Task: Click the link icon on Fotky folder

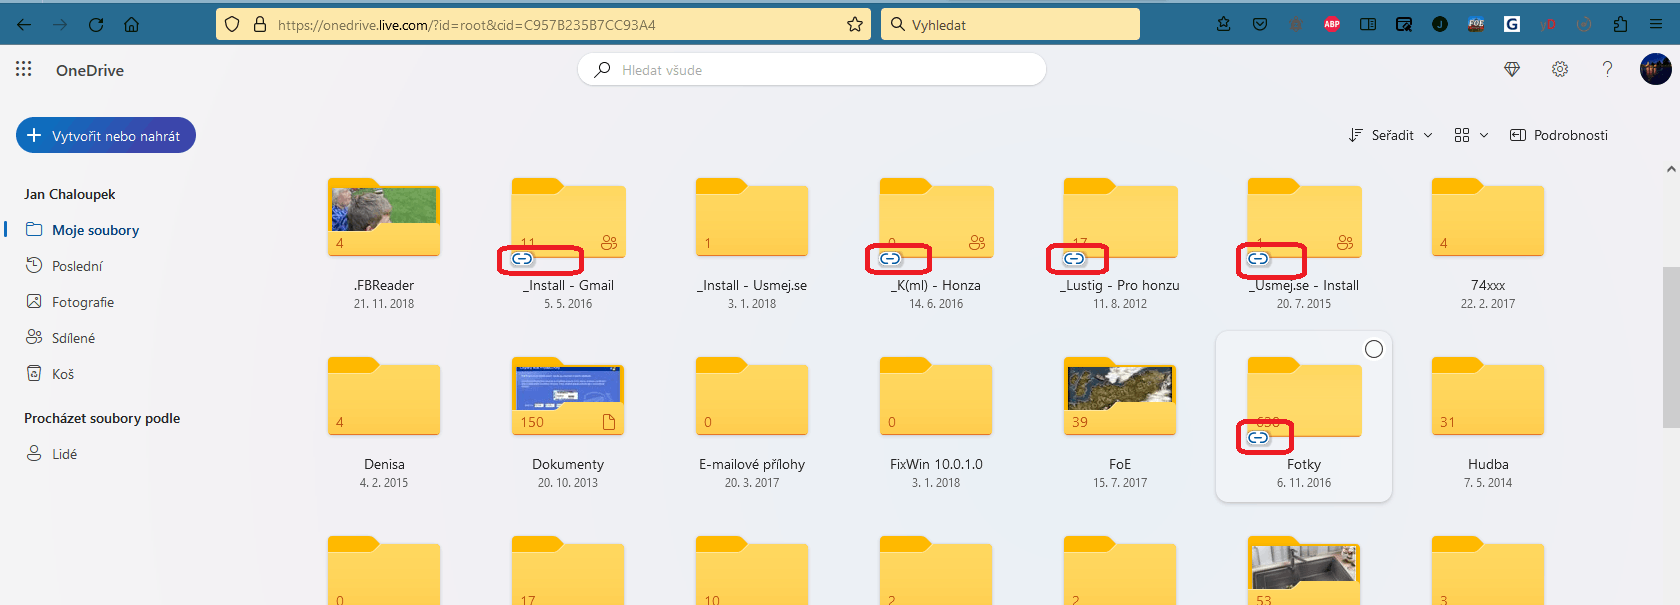Action: (x=1258, y=438)
